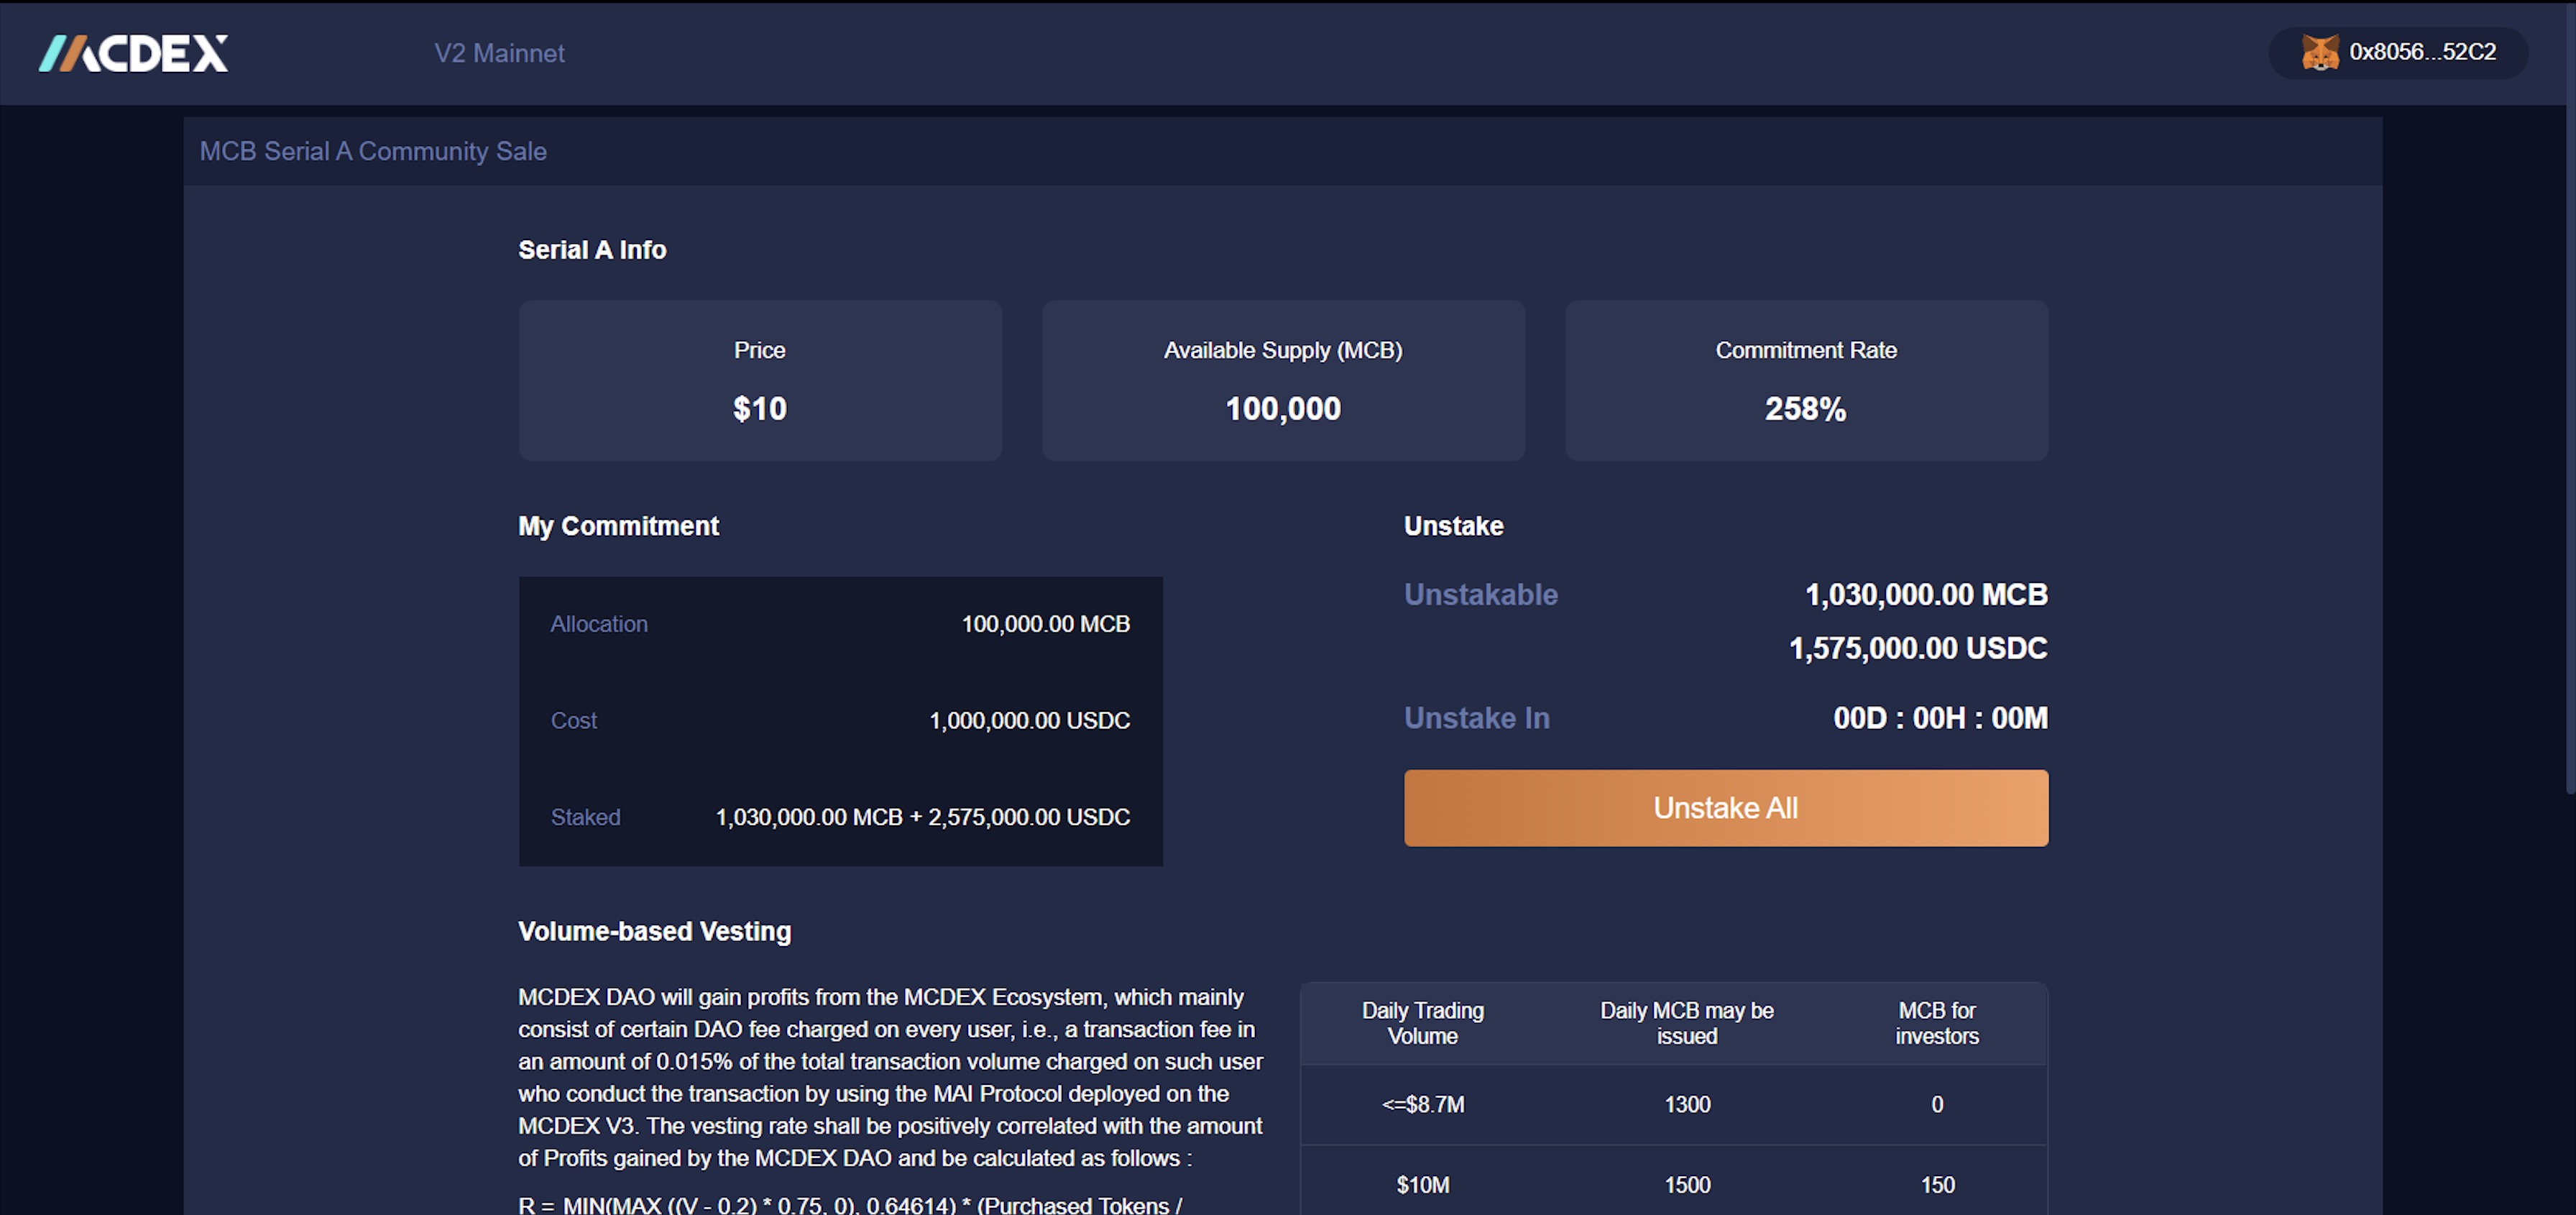Click Unstakable amount 1,030,000.00 MCB

1926,594
